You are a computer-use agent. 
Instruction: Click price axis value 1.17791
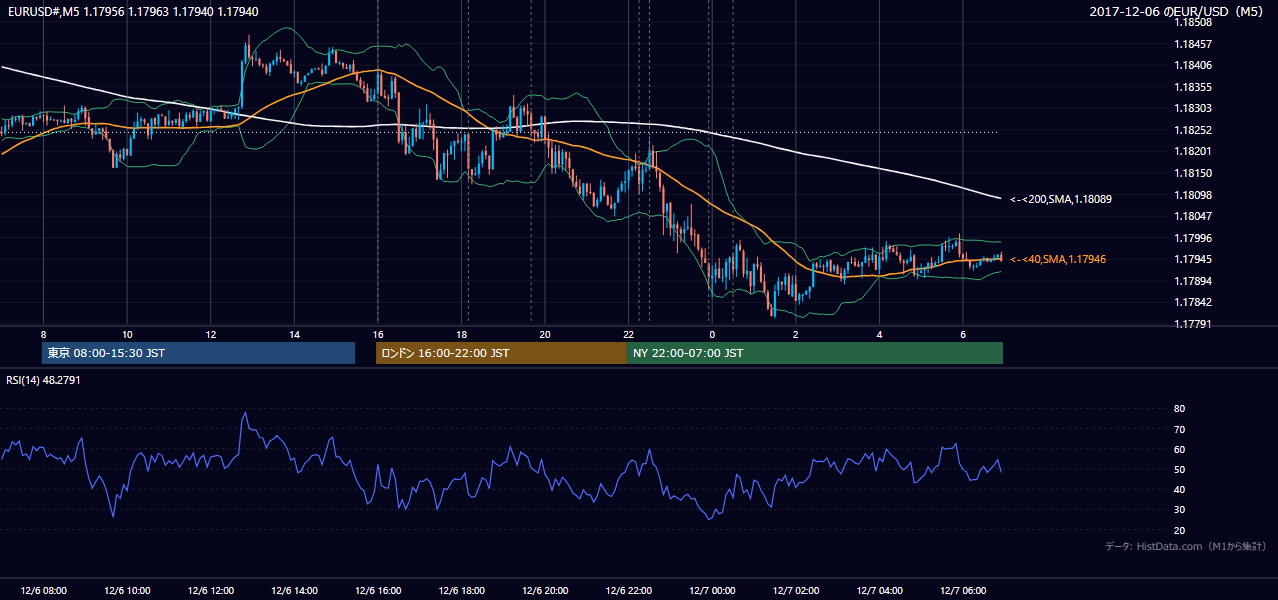[x=1193, y=324]
